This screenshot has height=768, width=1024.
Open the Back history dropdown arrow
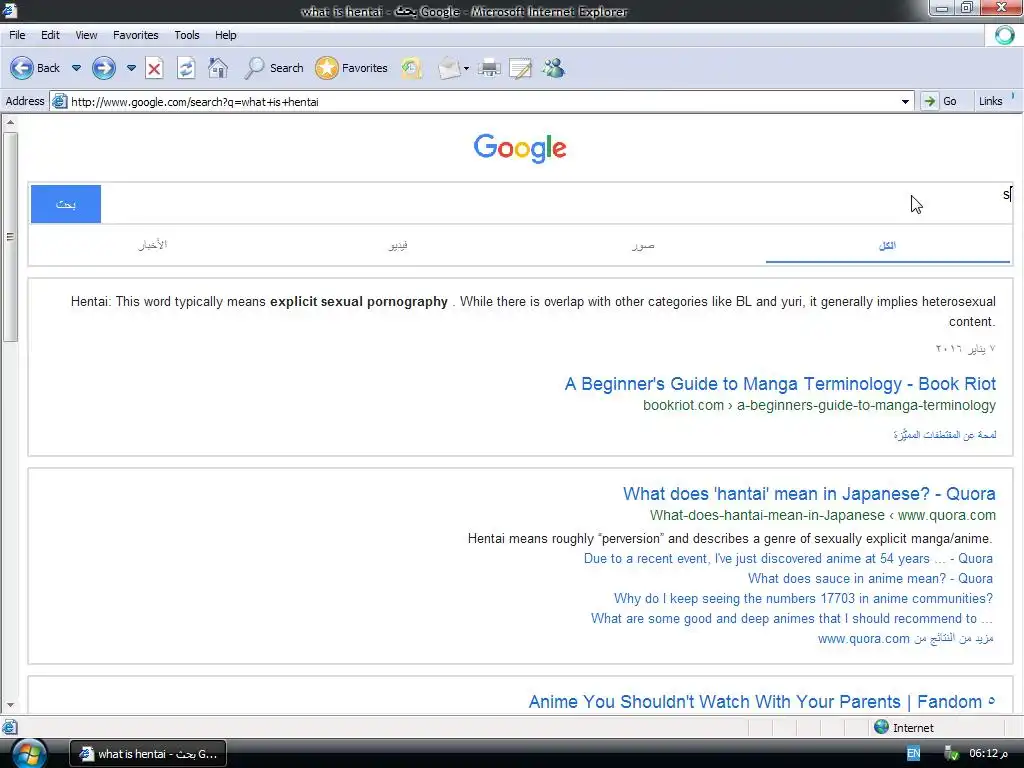pos(76,68)
